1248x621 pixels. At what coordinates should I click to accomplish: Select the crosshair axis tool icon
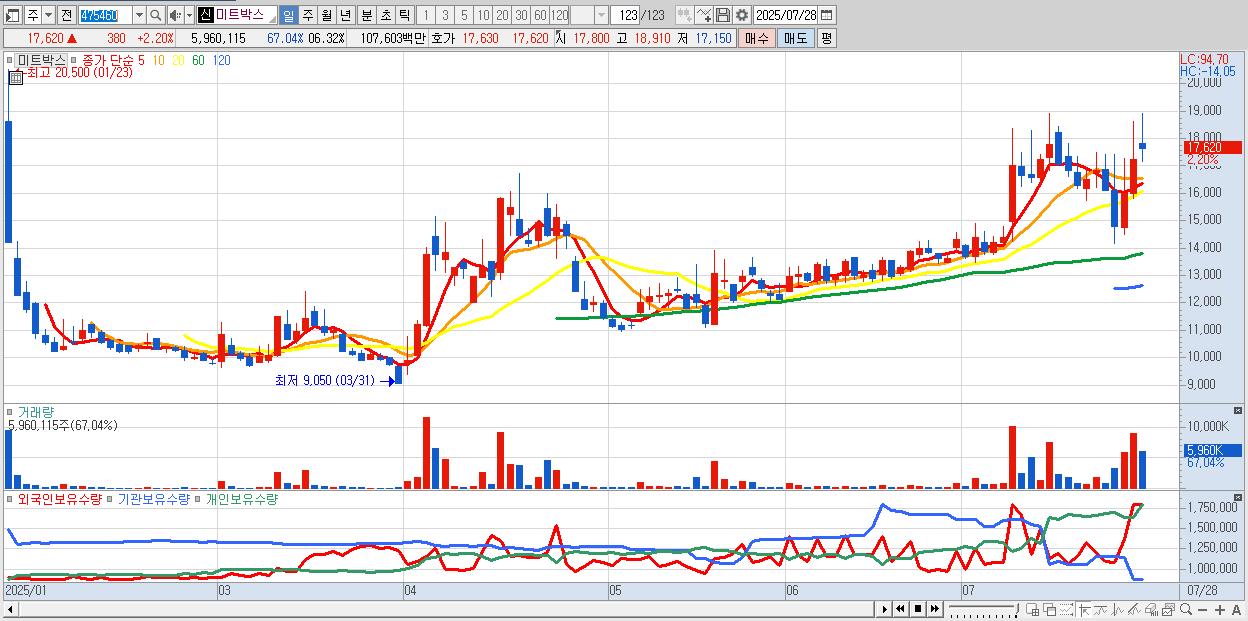(1083, 609)
